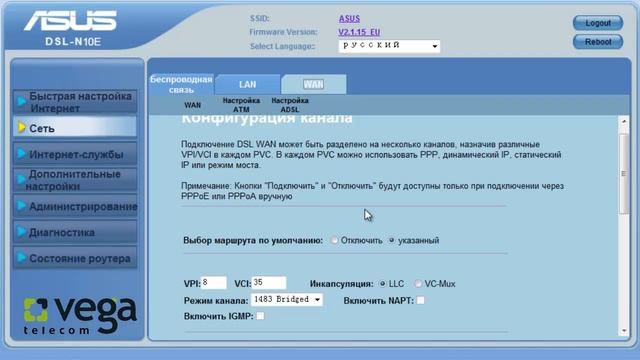The width and height of the screenshot is (640, 360).
Task: Open Дополнительные настройки menu
Action: [75, 180]
